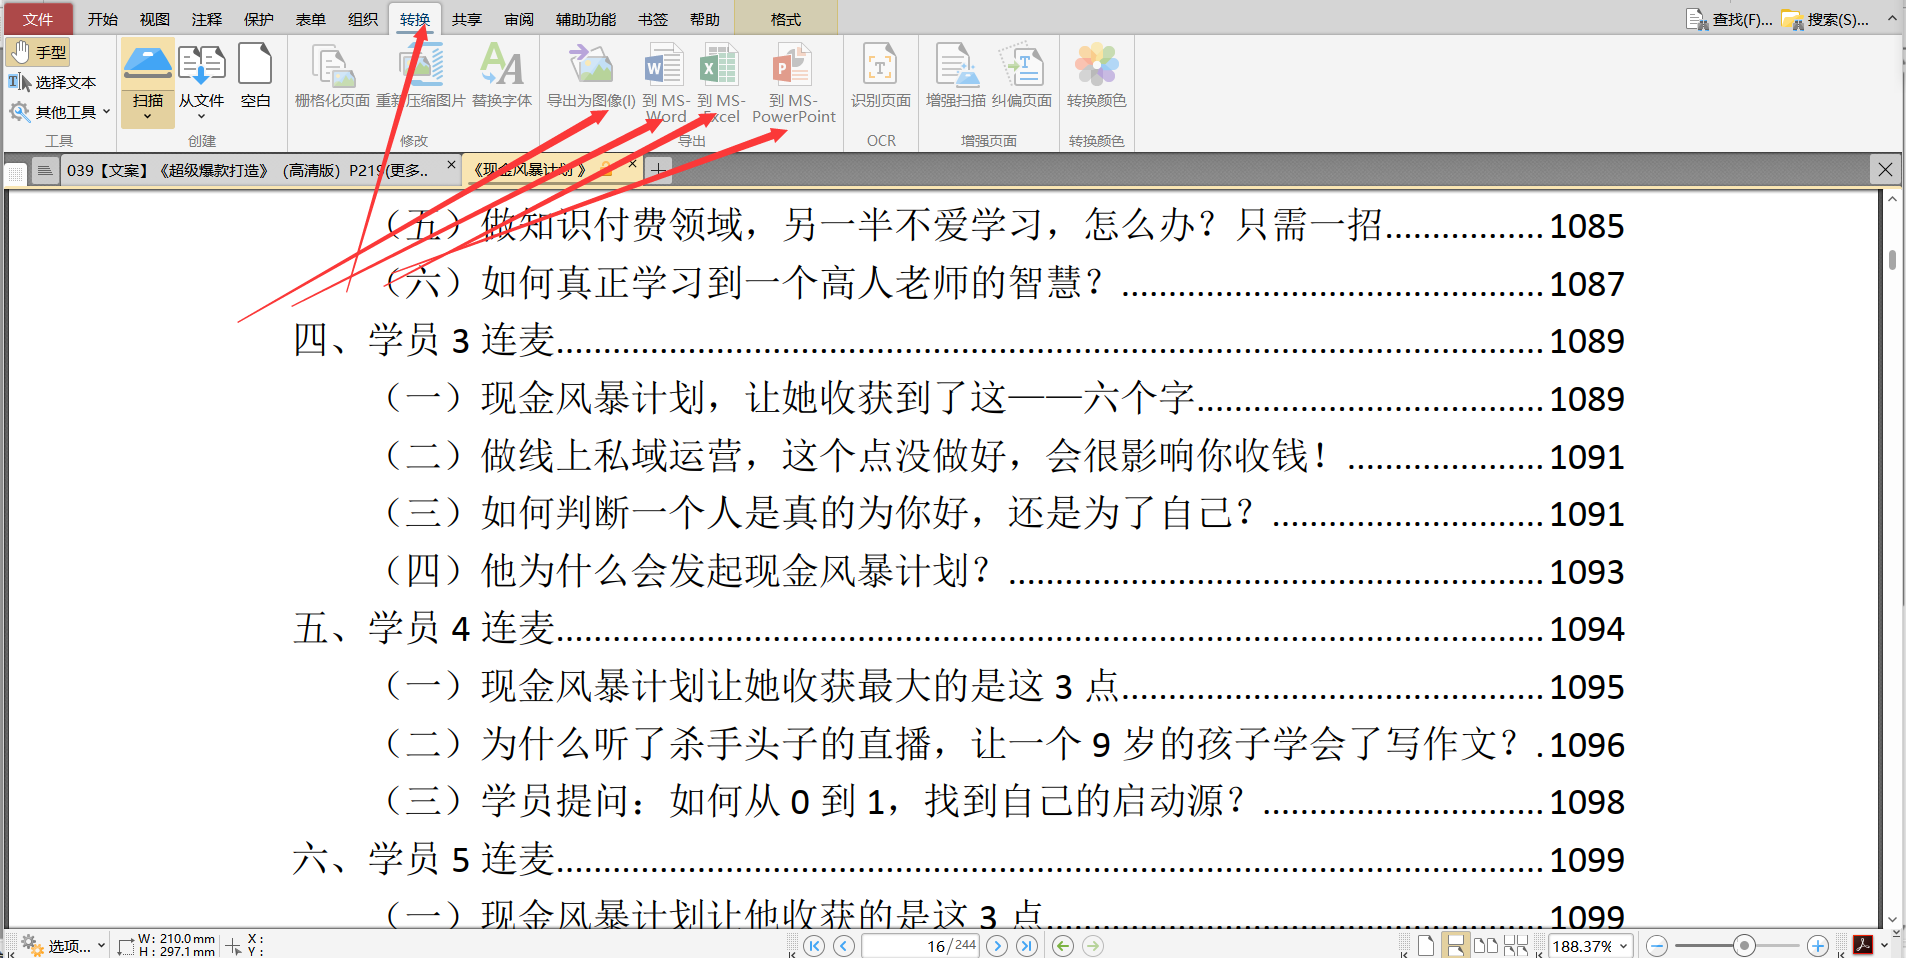
Task: Go to the next page
Action: tap(997, 946)
